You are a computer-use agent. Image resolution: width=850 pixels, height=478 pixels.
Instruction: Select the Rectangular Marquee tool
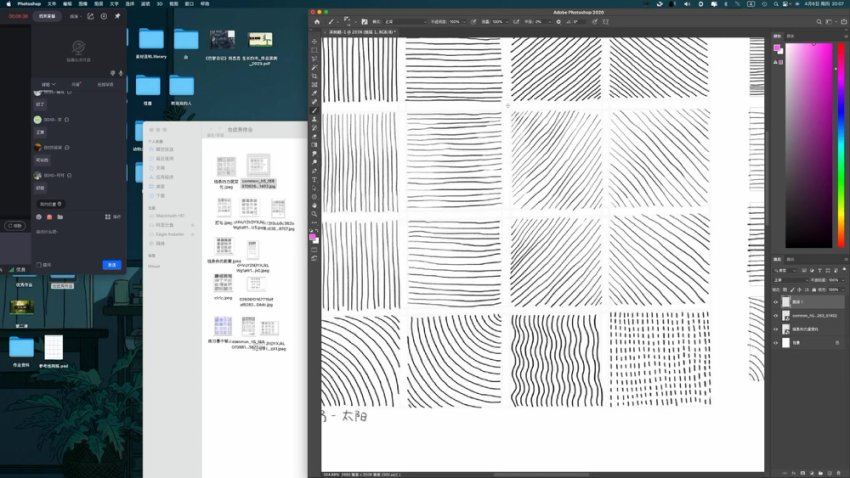(x=314, y=50)
